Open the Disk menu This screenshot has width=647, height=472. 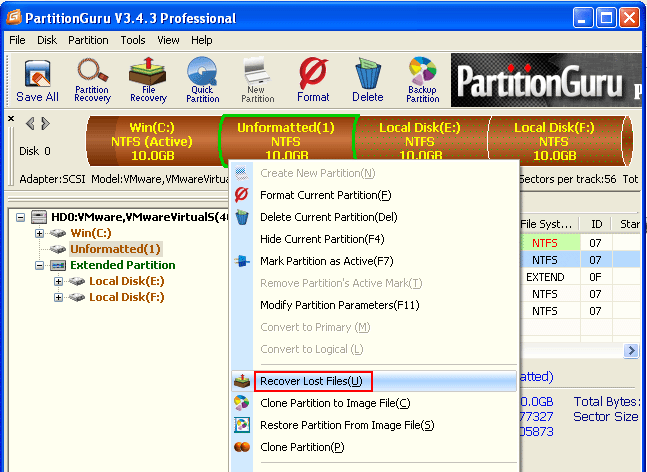[x=47, y=40]
